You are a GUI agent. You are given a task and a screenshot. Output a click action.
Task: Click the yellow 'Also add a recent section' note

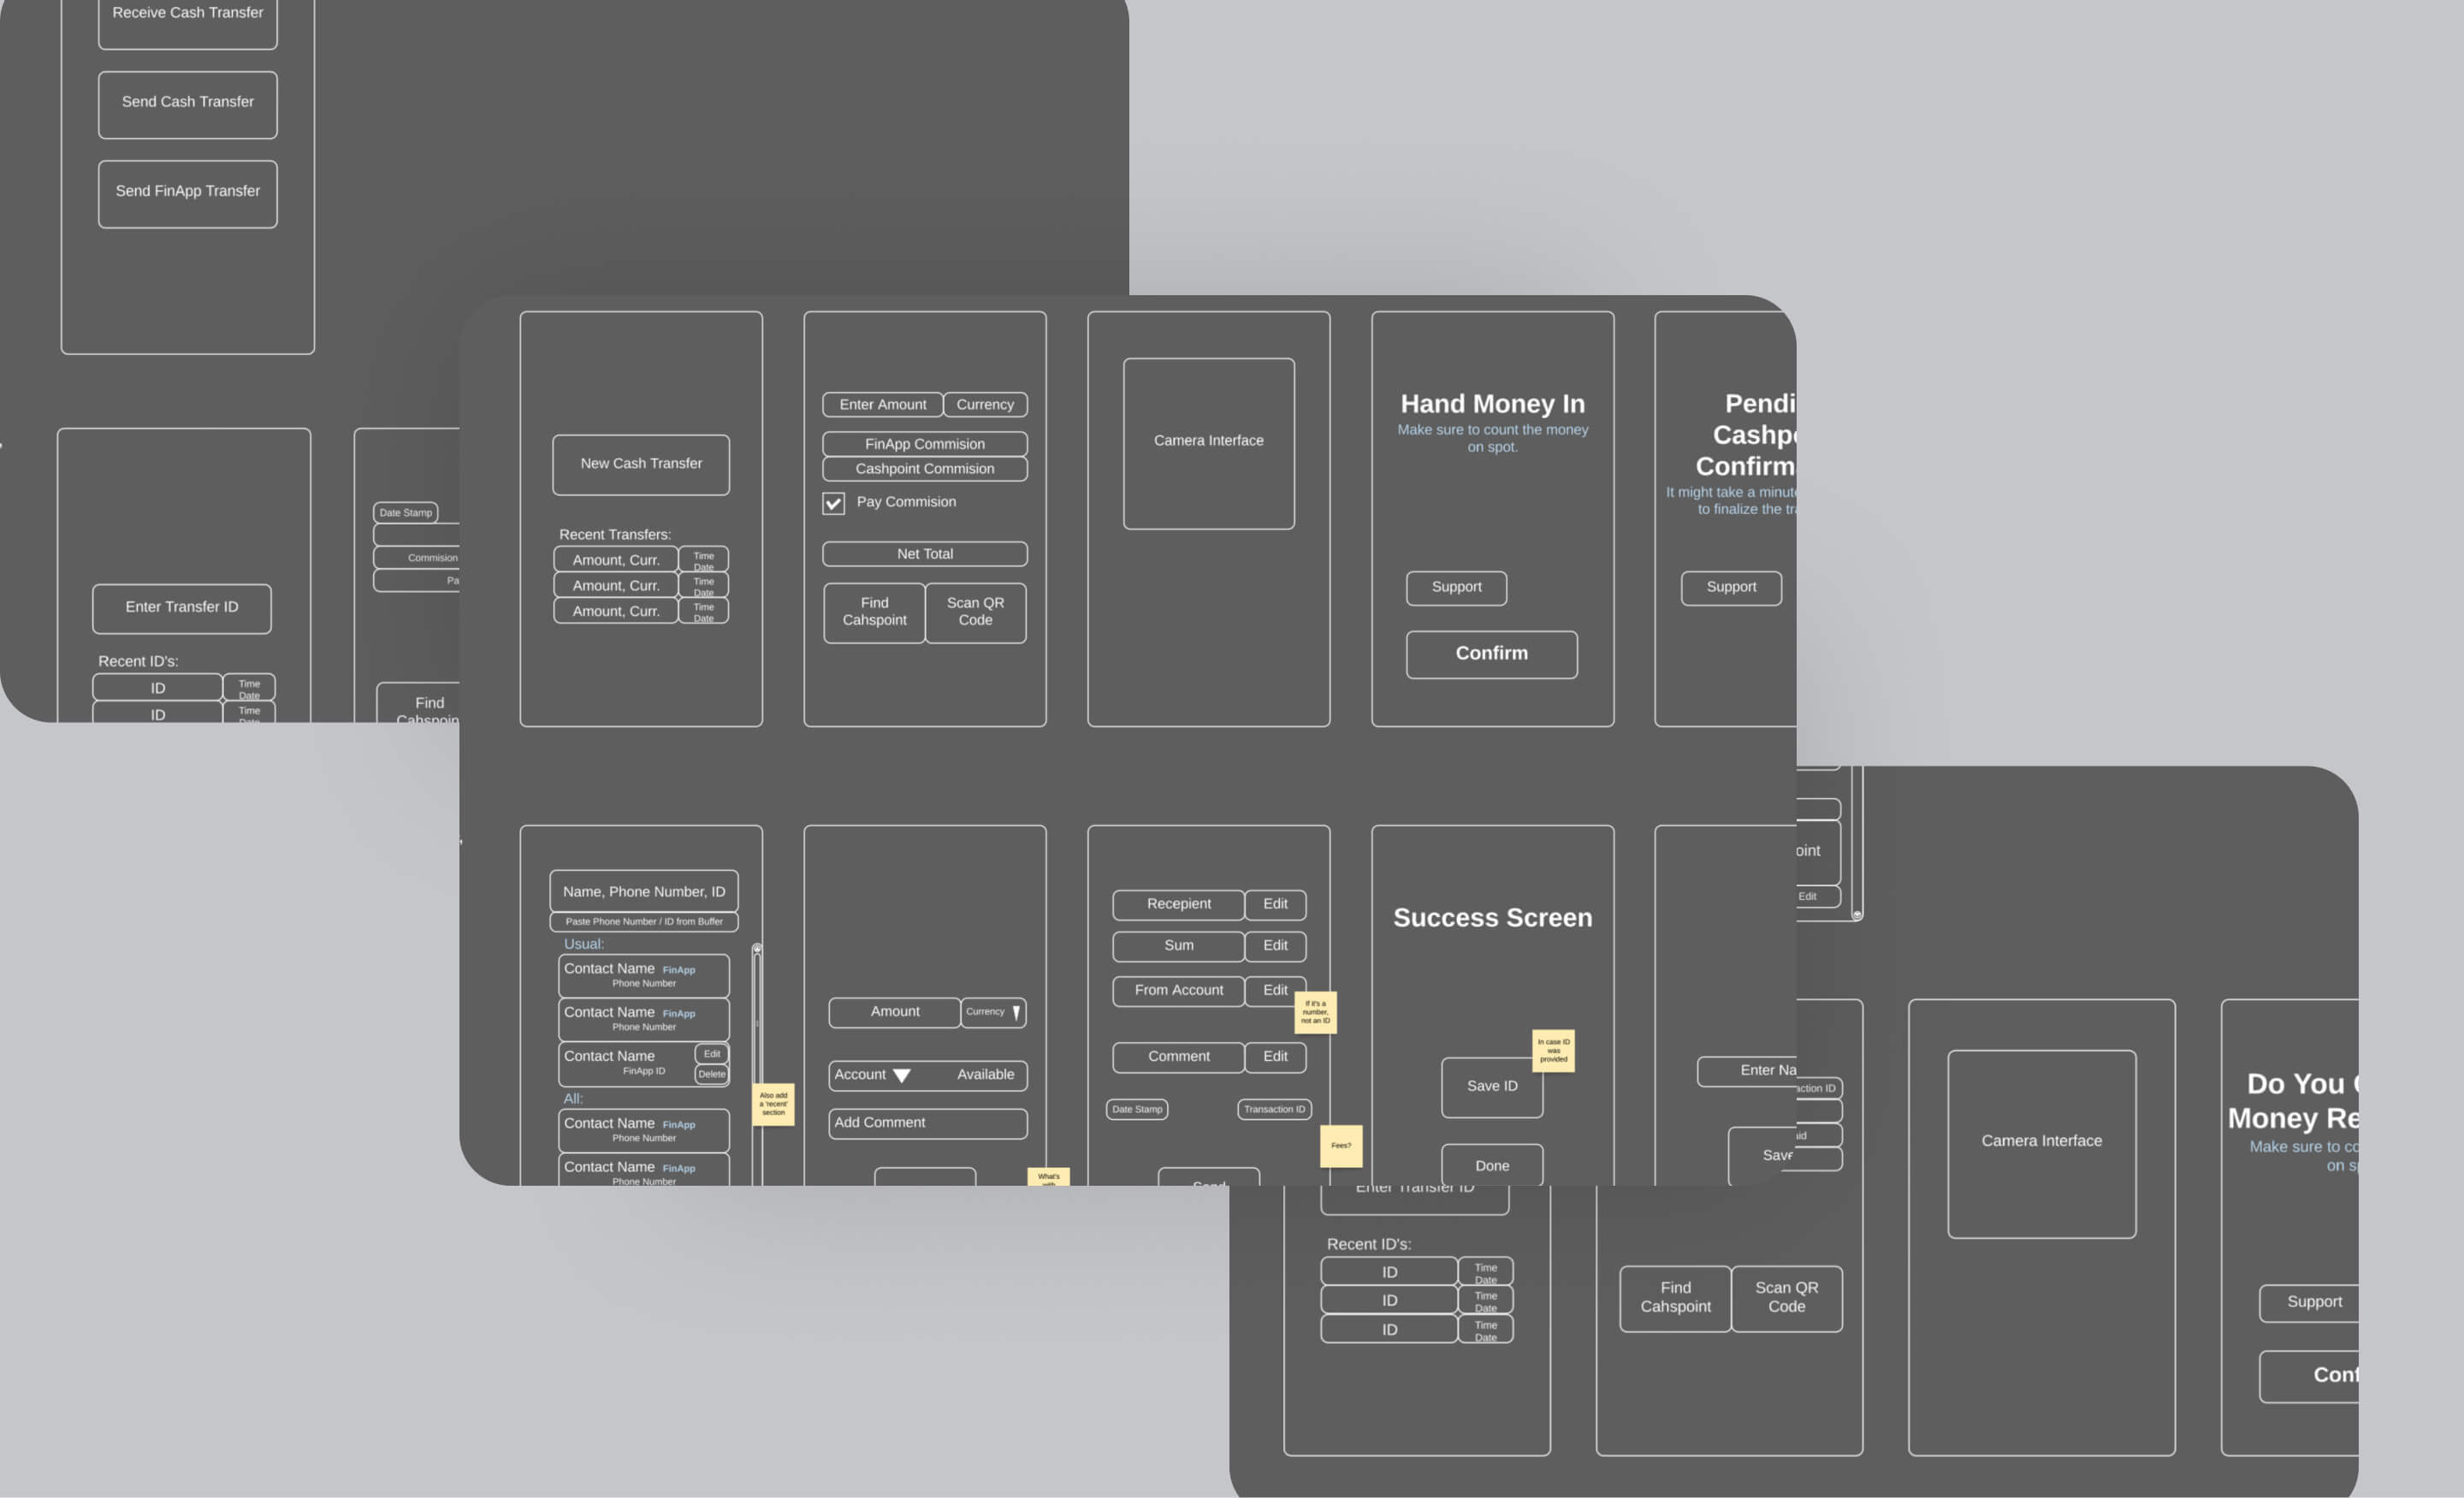(773, 1104)
